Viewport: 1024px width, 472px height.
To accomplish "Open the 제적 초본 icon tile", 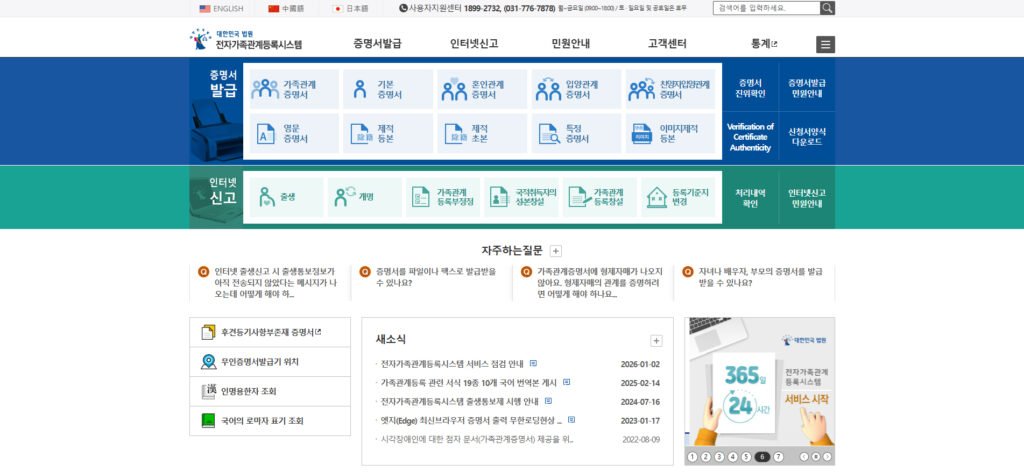I will click(482, 134).
